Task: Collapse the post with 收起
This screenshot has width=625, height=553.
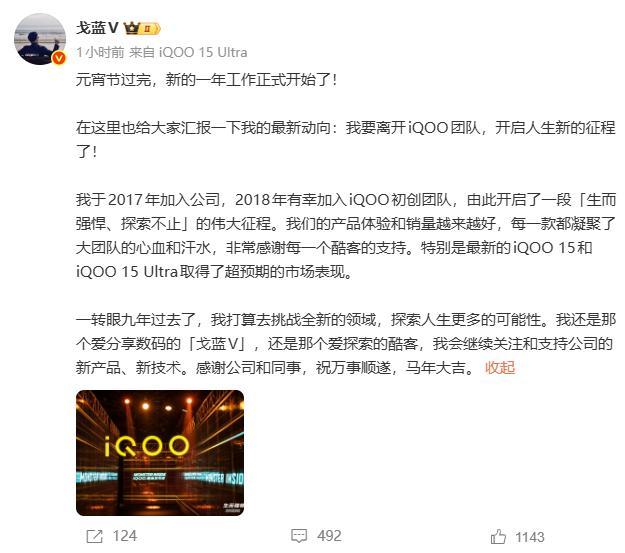Action: [500, 367]
